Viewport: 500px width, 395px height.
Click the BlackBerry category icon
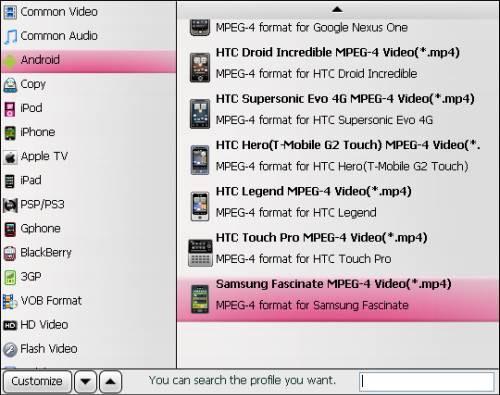[10, 253]
